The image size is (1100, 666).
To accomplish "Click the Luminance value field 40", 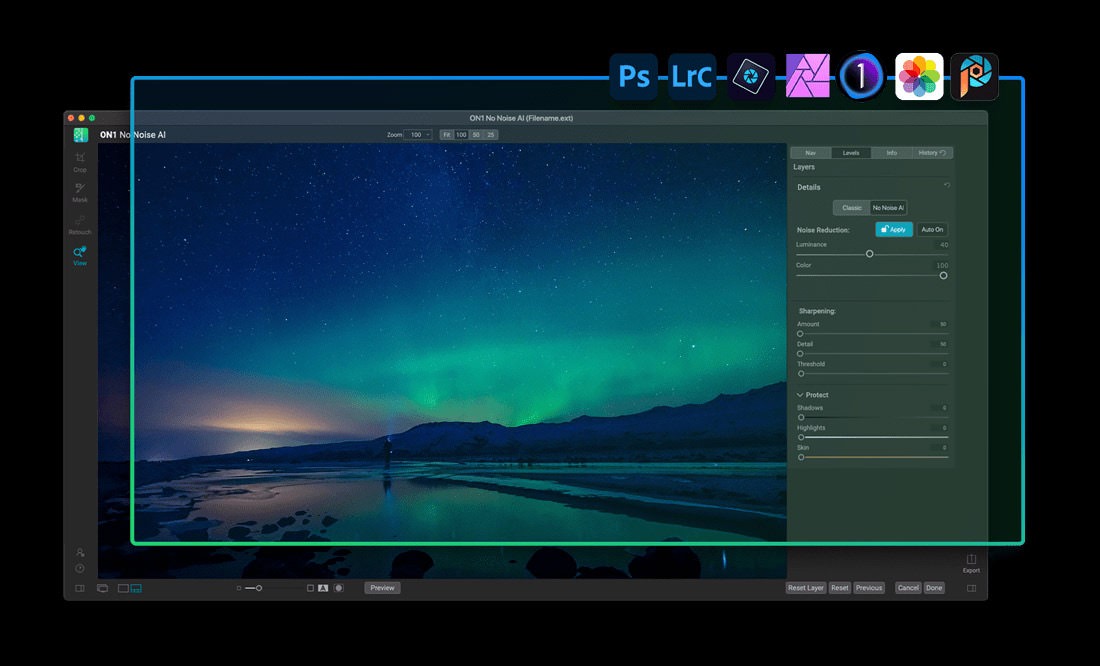I will [x=943, y=245].
